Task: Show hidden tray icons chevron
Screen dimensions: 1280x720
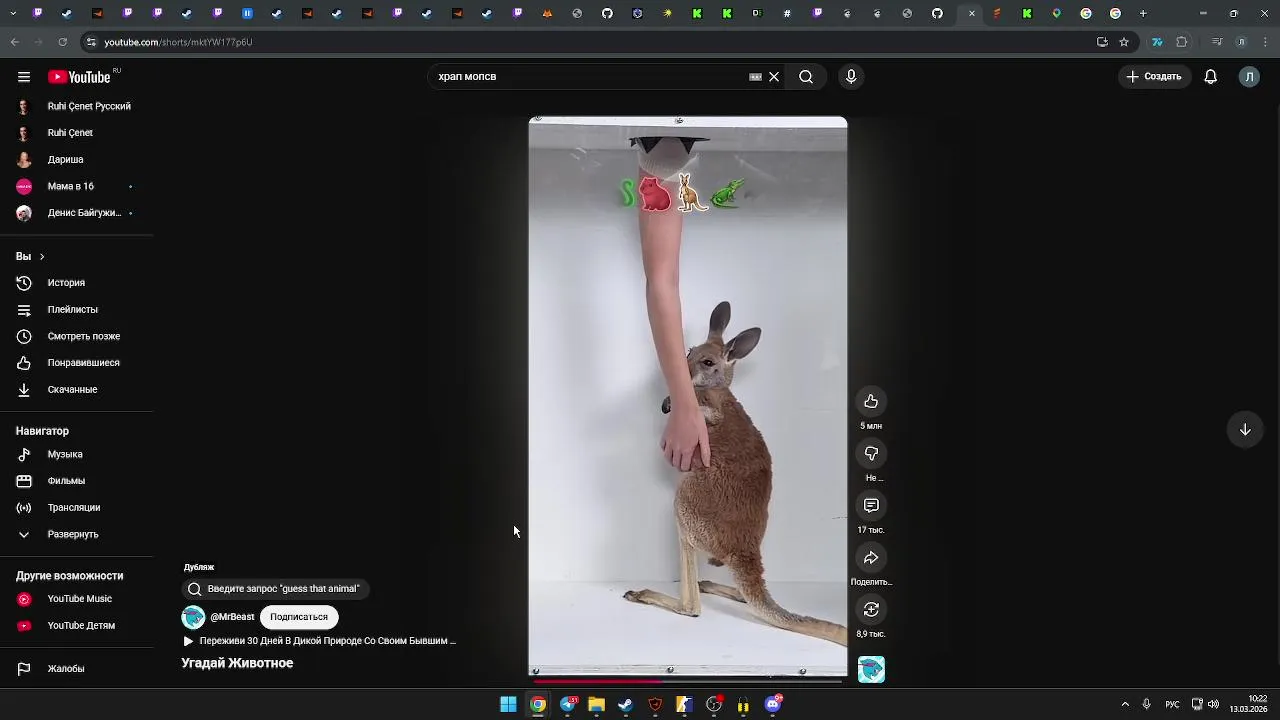Action: pyautogui.click(x=1125, y=704)
